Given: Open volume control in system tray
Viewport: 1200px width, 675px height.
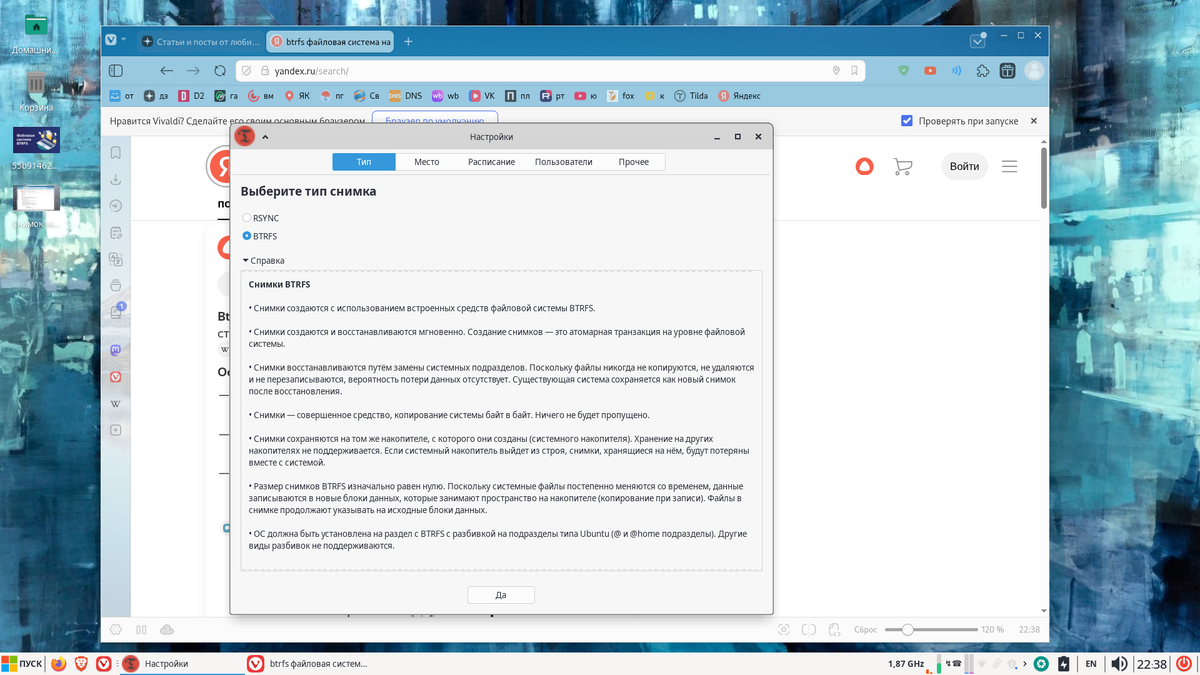Looking at the screenshot, I should 1119,663.
